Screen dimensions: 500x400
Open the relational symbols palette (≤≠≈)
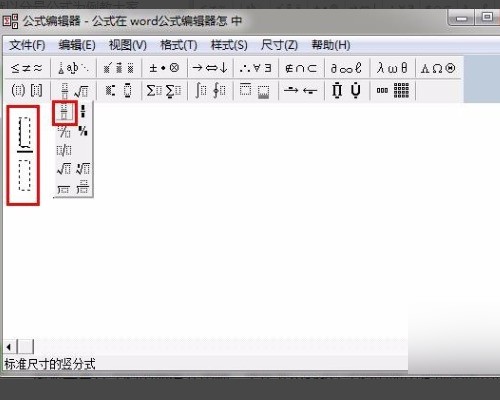pos(27,68)
